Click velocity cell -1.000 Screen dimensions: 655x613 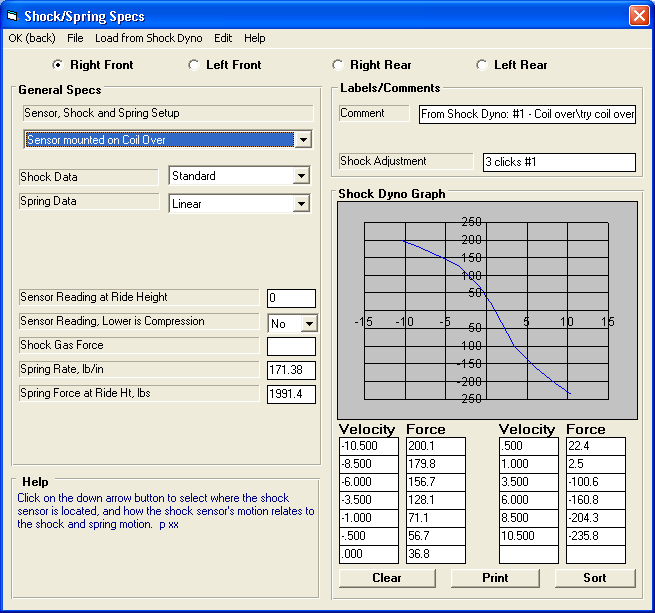tap(369, 518)
